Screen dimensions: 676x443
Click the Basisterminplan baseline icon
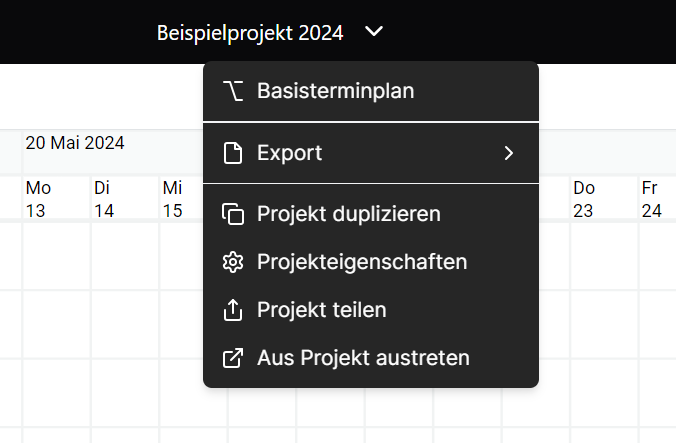coord(233,91)
